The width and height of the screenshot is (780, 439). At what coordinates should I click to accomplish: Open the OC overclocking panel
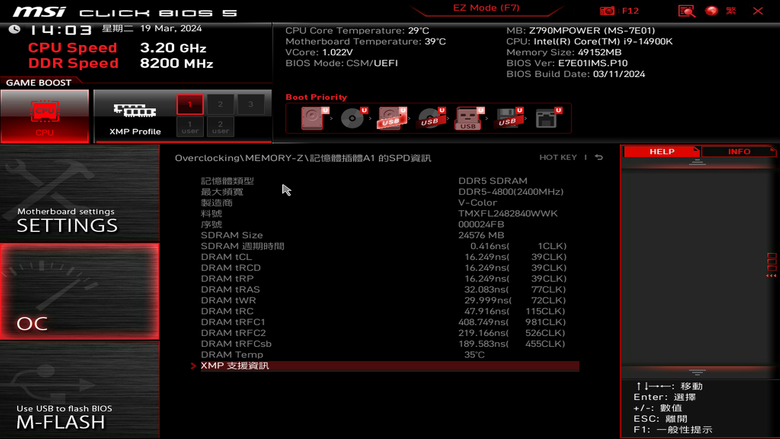tap(80, 292)
